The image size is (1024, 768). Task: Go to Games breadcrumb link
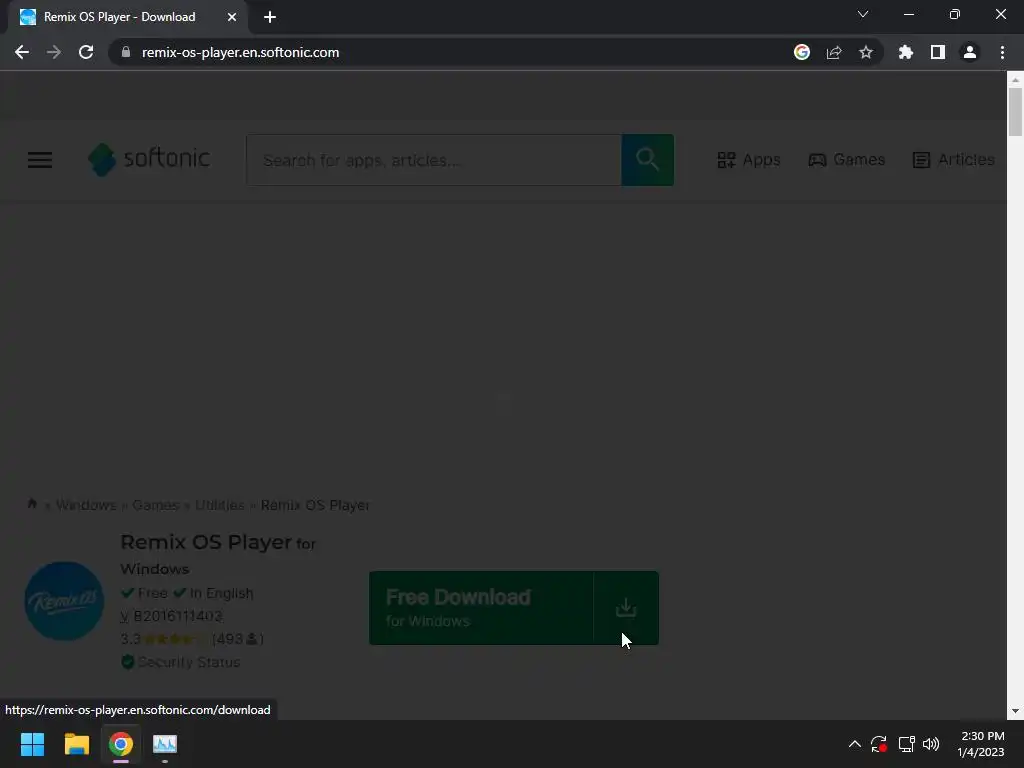[x=155, y=505]
